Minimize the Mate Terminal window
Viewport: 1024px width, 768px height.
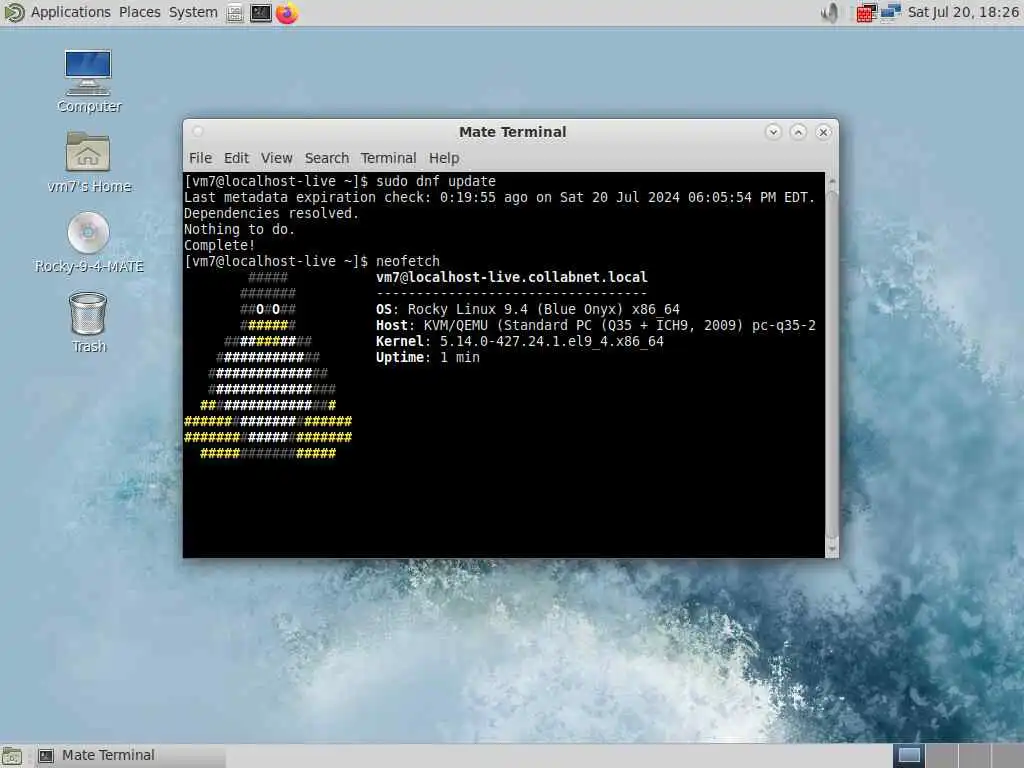coord(773,132)
